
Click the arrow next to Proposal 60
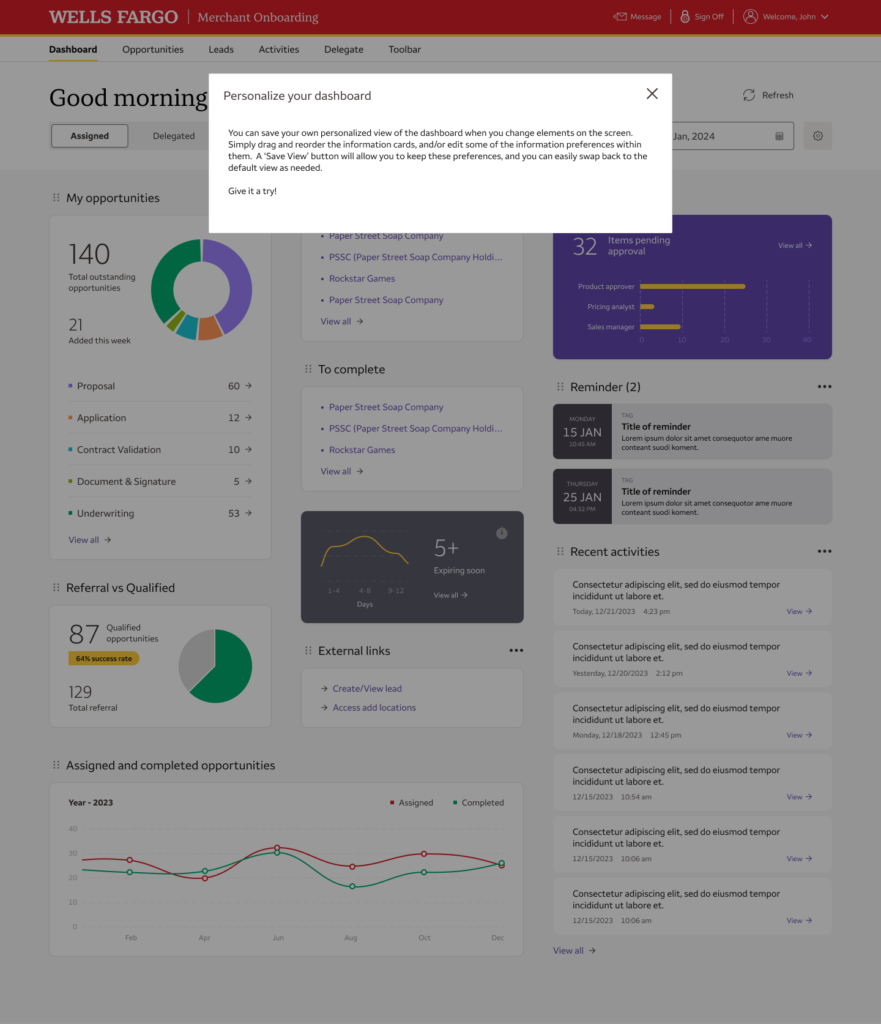(x=248, y=386)
